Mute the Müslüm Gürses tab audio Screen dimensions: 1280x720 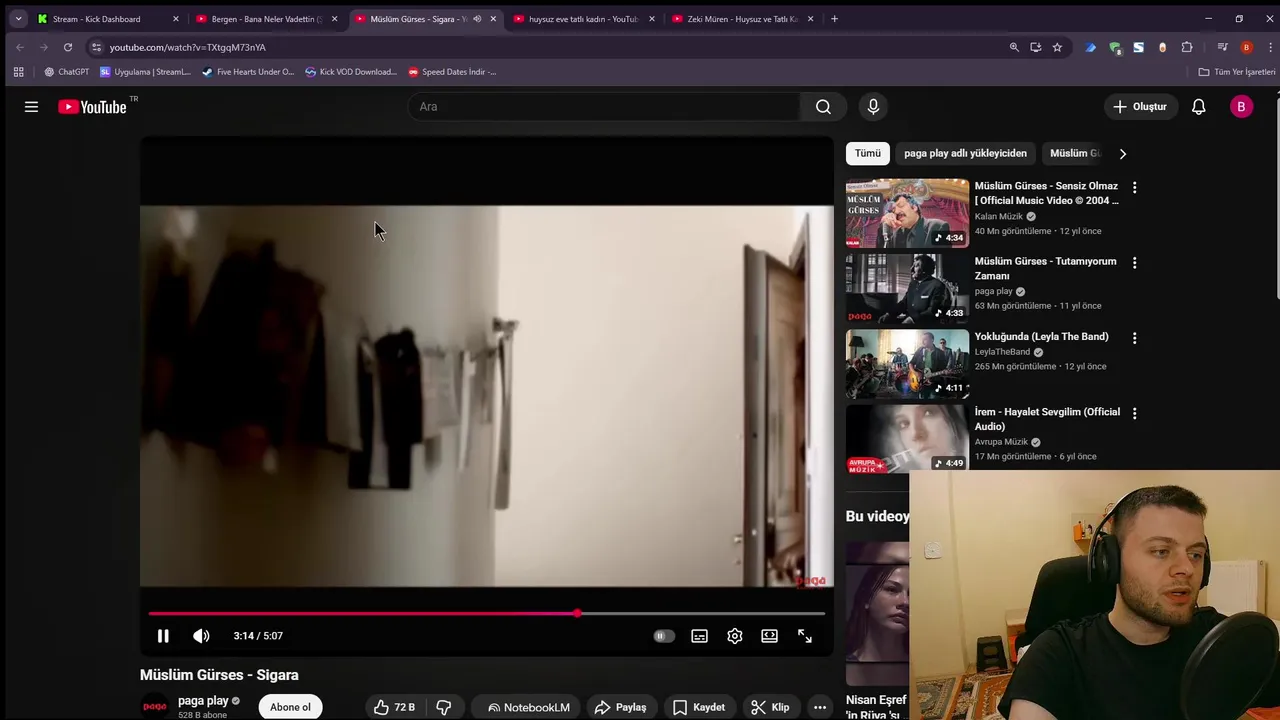(477, 19)
